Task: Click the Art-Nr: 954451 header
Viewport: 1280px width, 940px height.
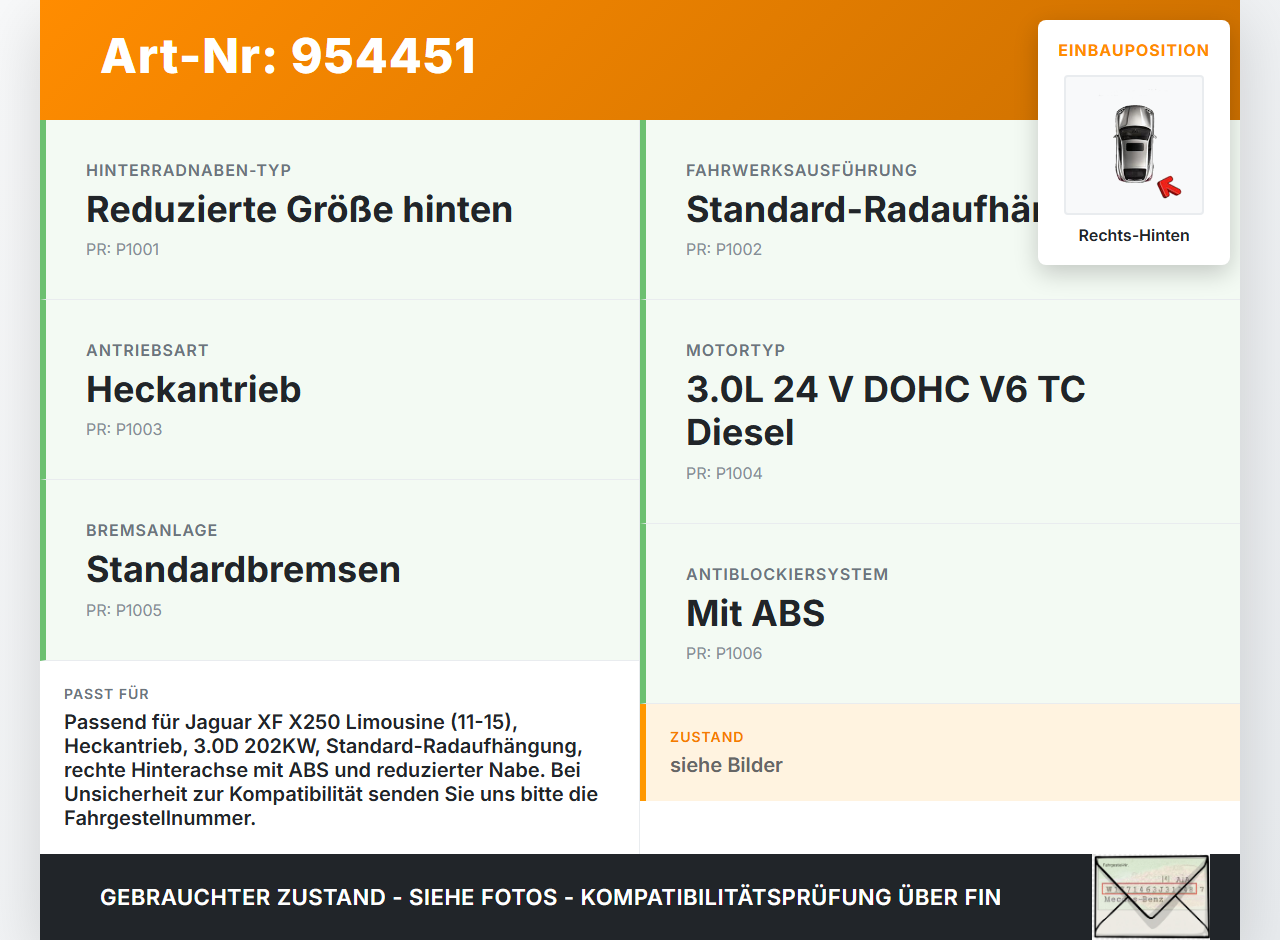Action: (x=289, y=56)
